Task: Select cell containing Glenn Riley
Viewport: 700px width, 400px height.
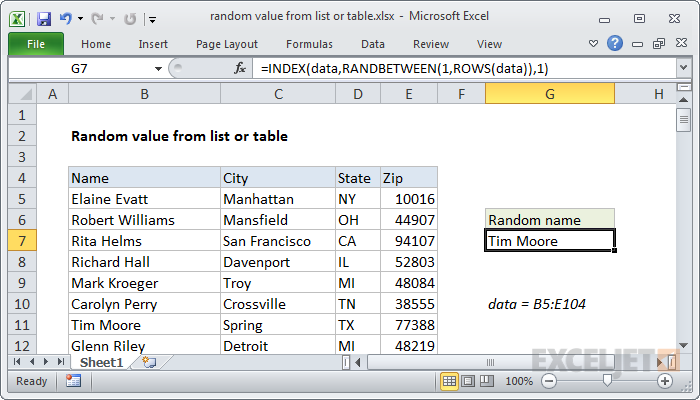Action: click(x=144, y=346)
